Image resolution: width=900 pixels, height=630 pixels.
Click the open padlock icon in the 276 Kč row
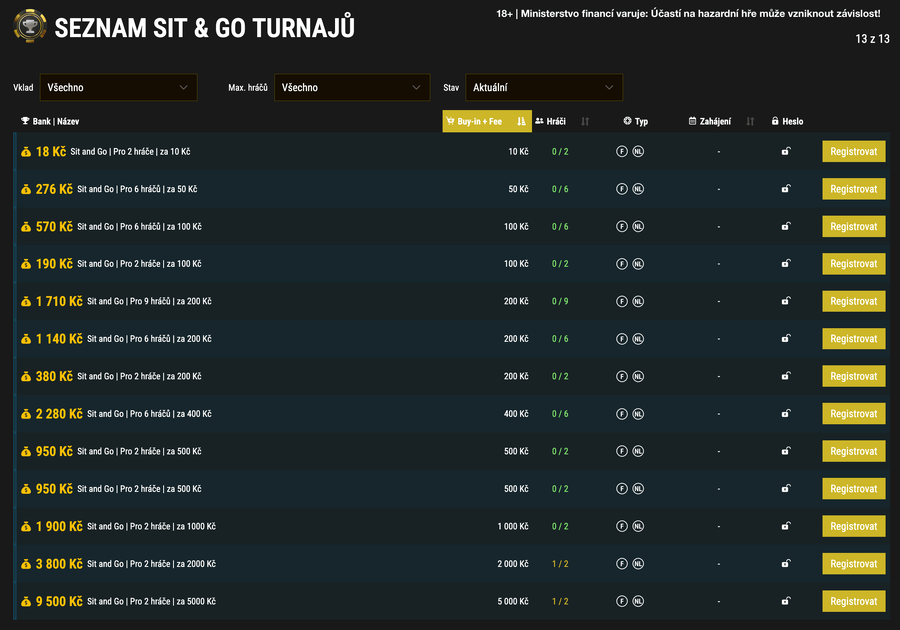tap(786, 188)
